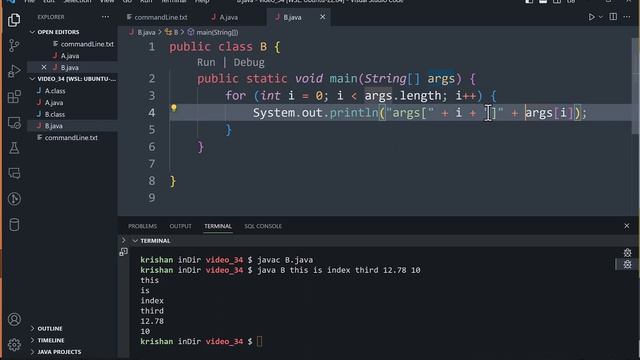The width and height of the screenshot is (640, 360).
Task: Open the Problems panel tab
Action: (142, 226)
